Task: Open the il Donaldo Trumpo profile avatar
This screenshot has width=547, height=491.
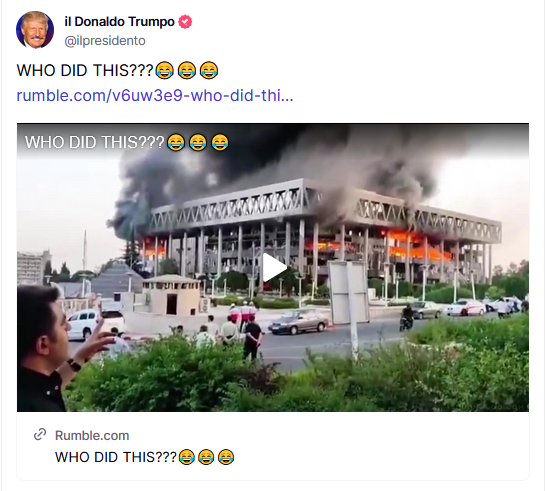Action: click(35, 30)
